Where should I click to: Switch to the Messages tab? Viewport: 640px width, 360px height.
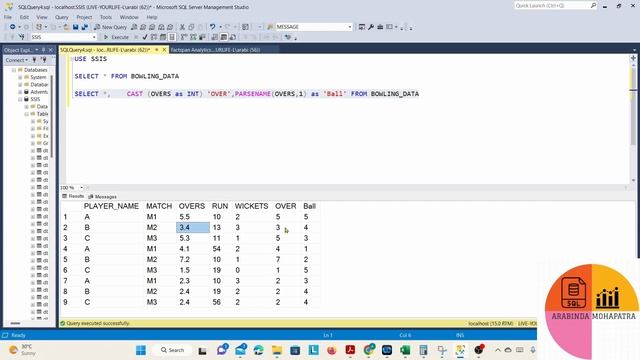click(x=102, y=197)
